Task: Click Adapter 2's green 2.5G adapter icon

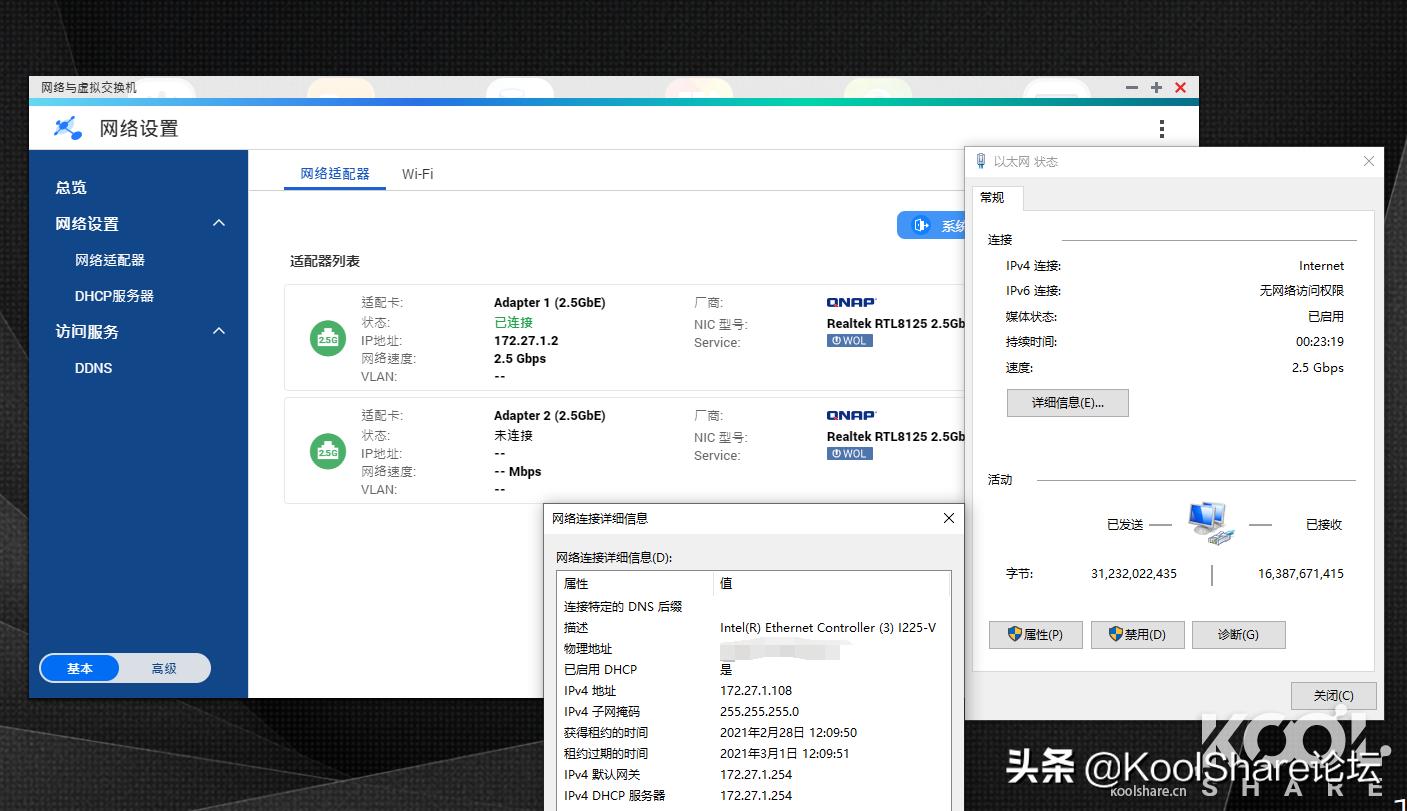Action: 327,451
